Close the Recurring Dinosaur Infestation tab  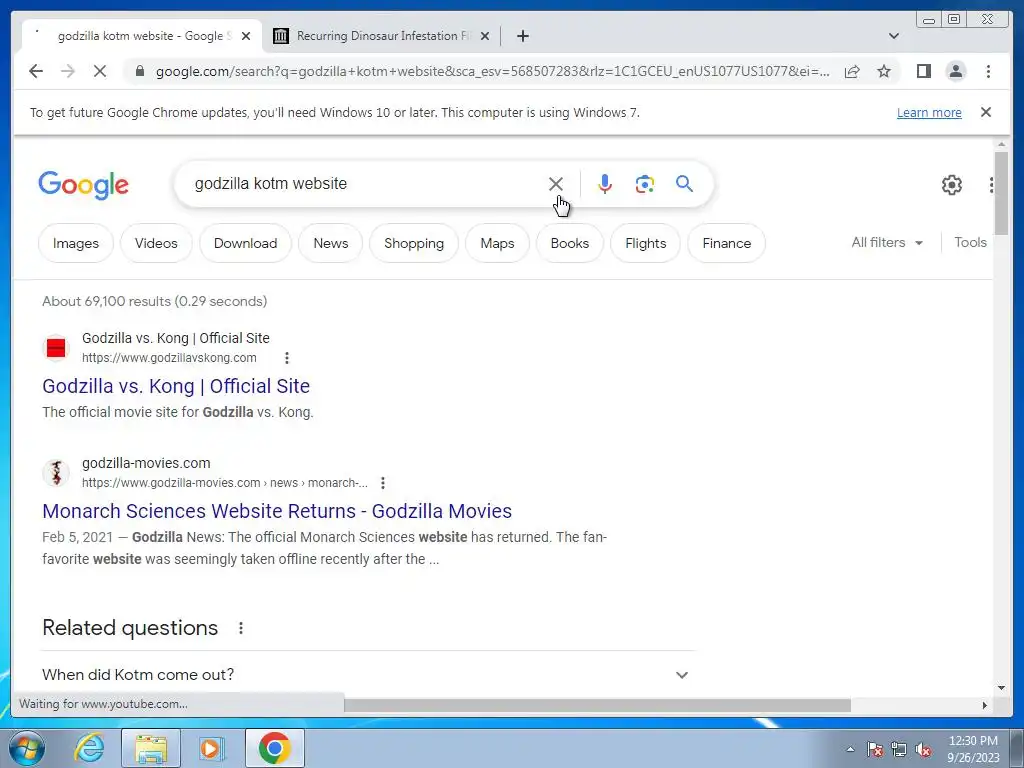485,36
